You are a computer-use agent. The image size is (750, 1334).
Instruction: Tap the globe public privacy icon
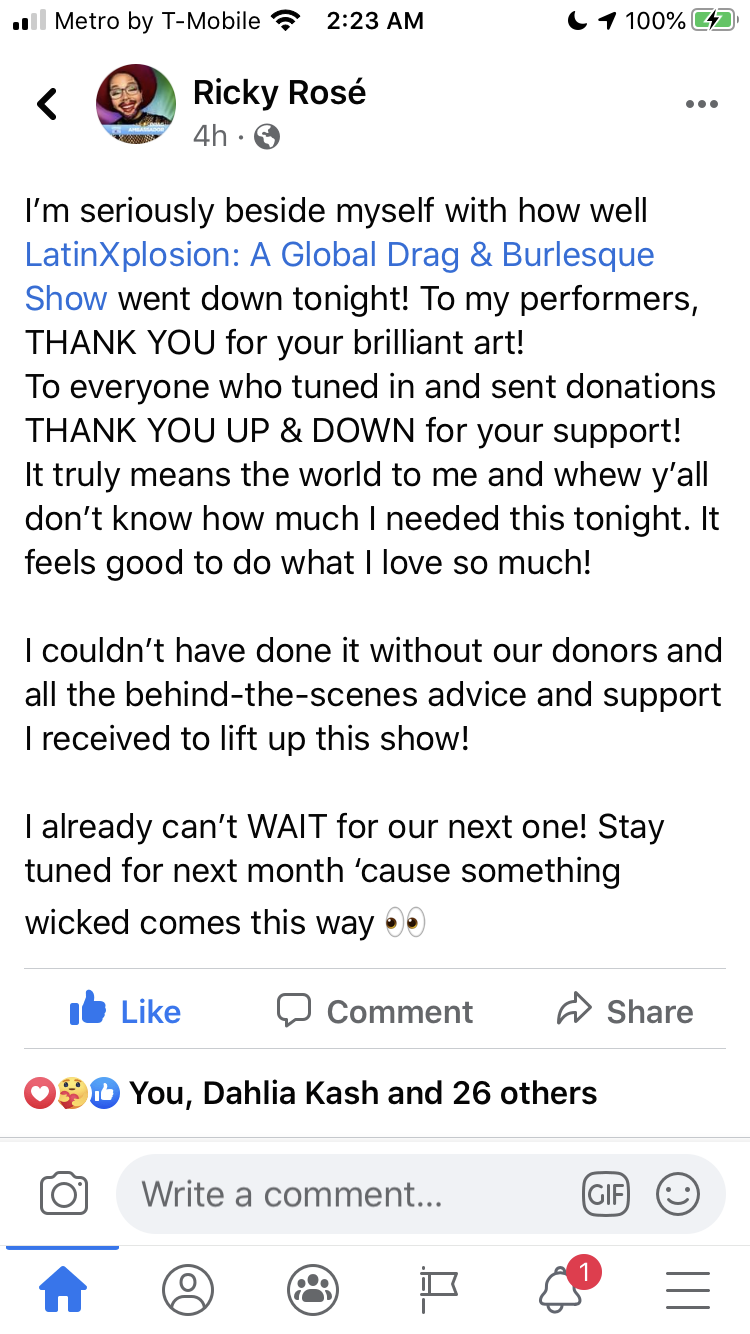[267, 137]
